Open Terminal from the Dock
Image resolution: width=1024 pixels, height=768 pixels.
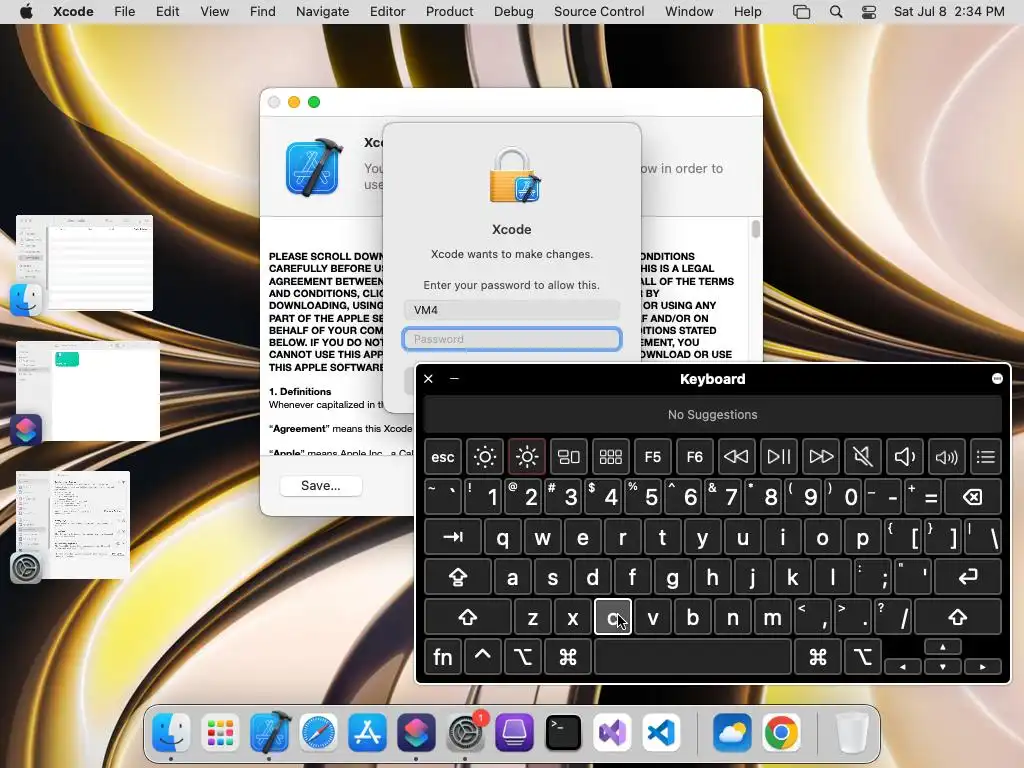click(x=563, y=733)
